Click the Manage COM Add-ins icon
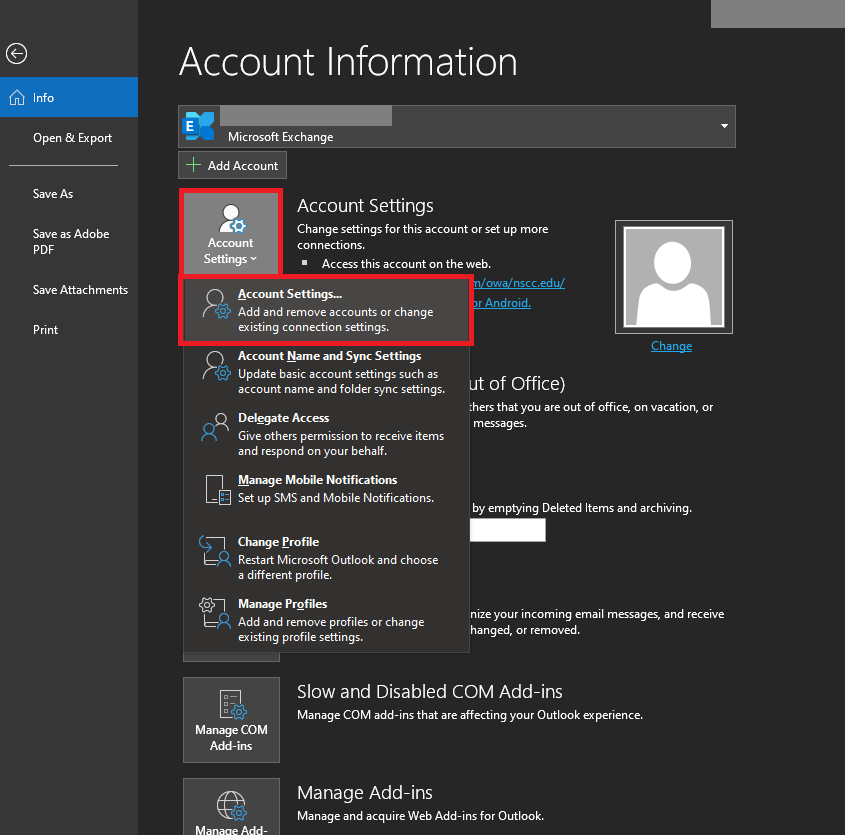 pyautogui.click(x=232, y=705)
